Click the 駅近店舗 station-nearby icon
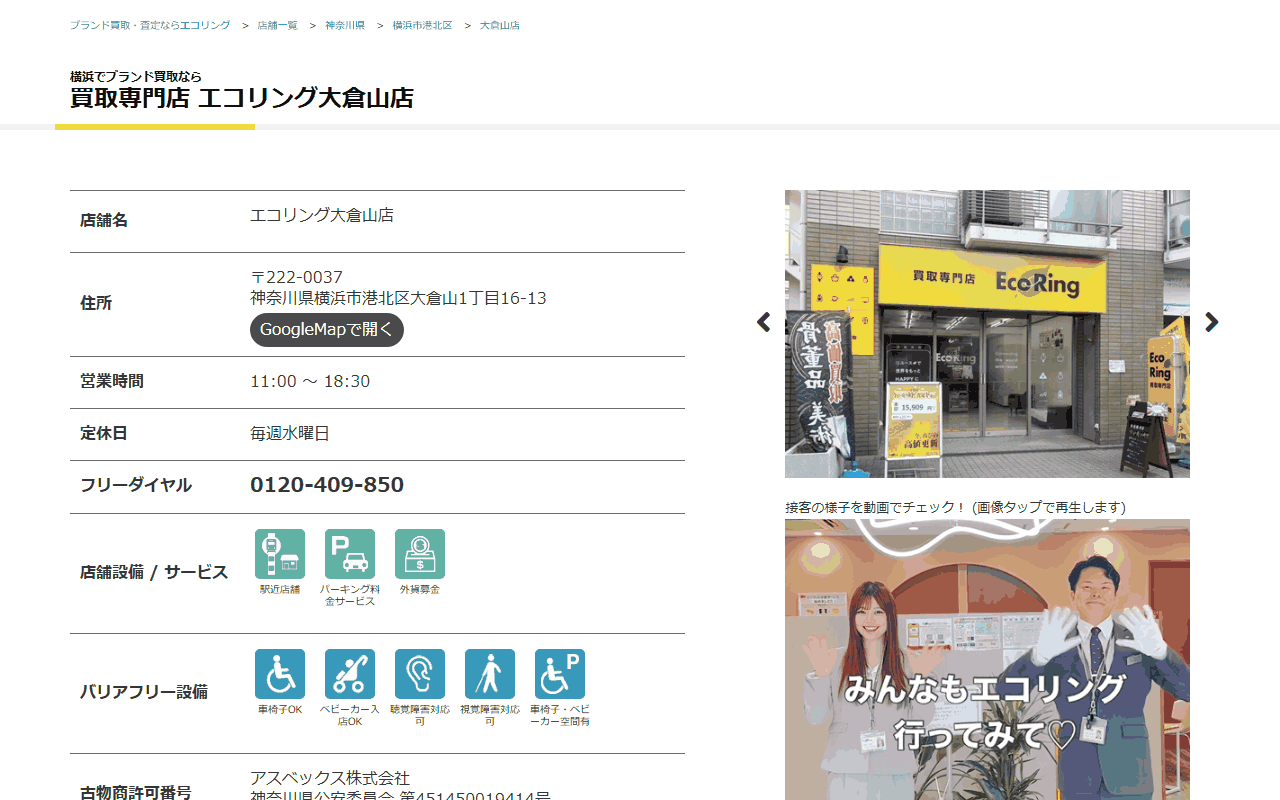This screenshot has width=1280, height=800. tap(280, 554)
